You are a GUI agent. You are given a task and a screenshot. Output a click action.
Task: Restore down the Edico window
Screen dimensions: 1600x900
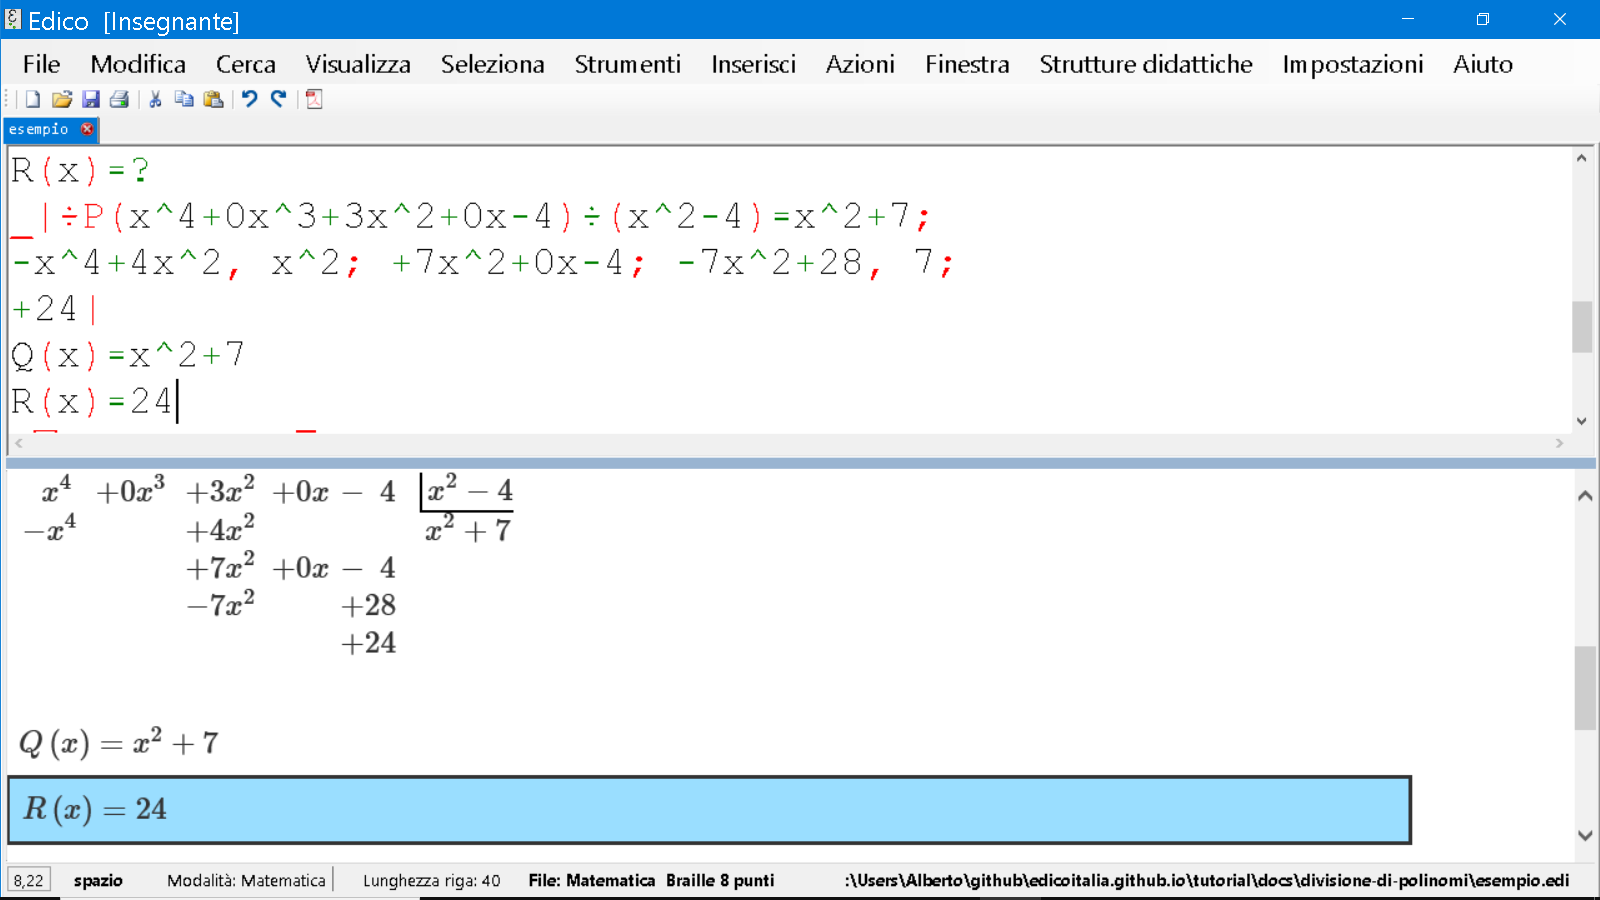(x=1483, y=19)
